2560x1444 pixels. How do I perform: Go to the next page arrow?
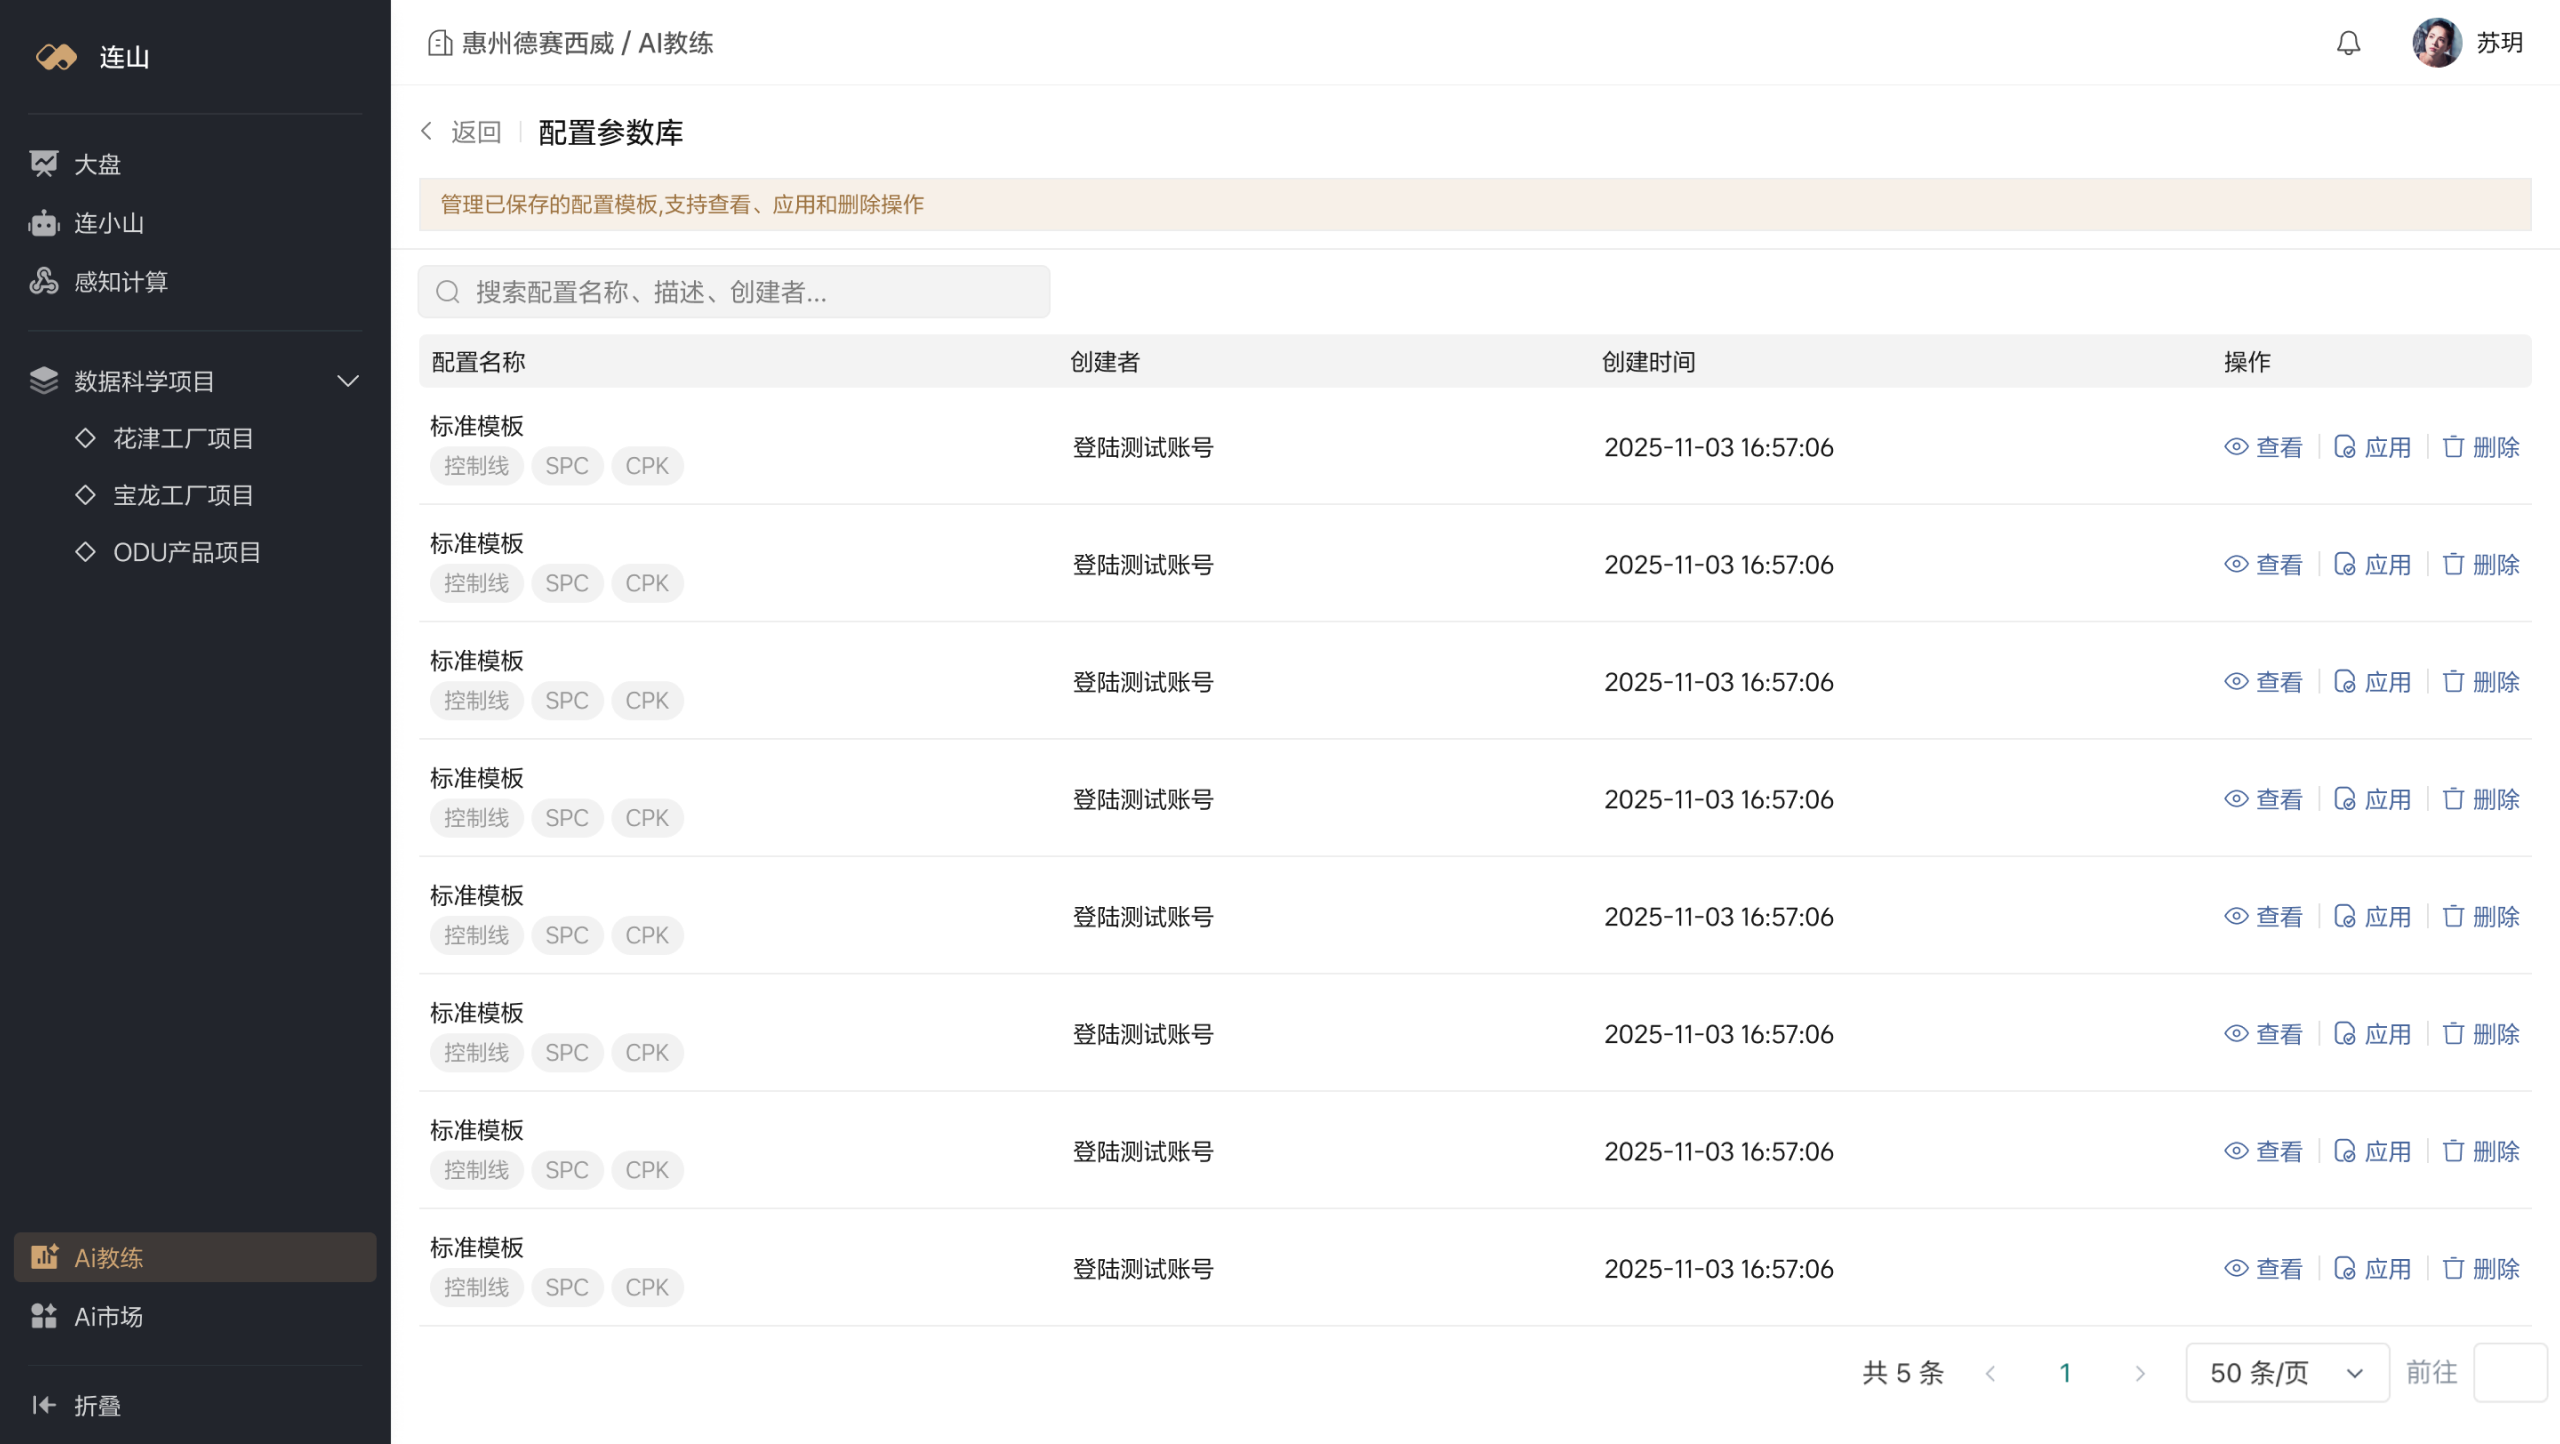tap(2139, 1373)
